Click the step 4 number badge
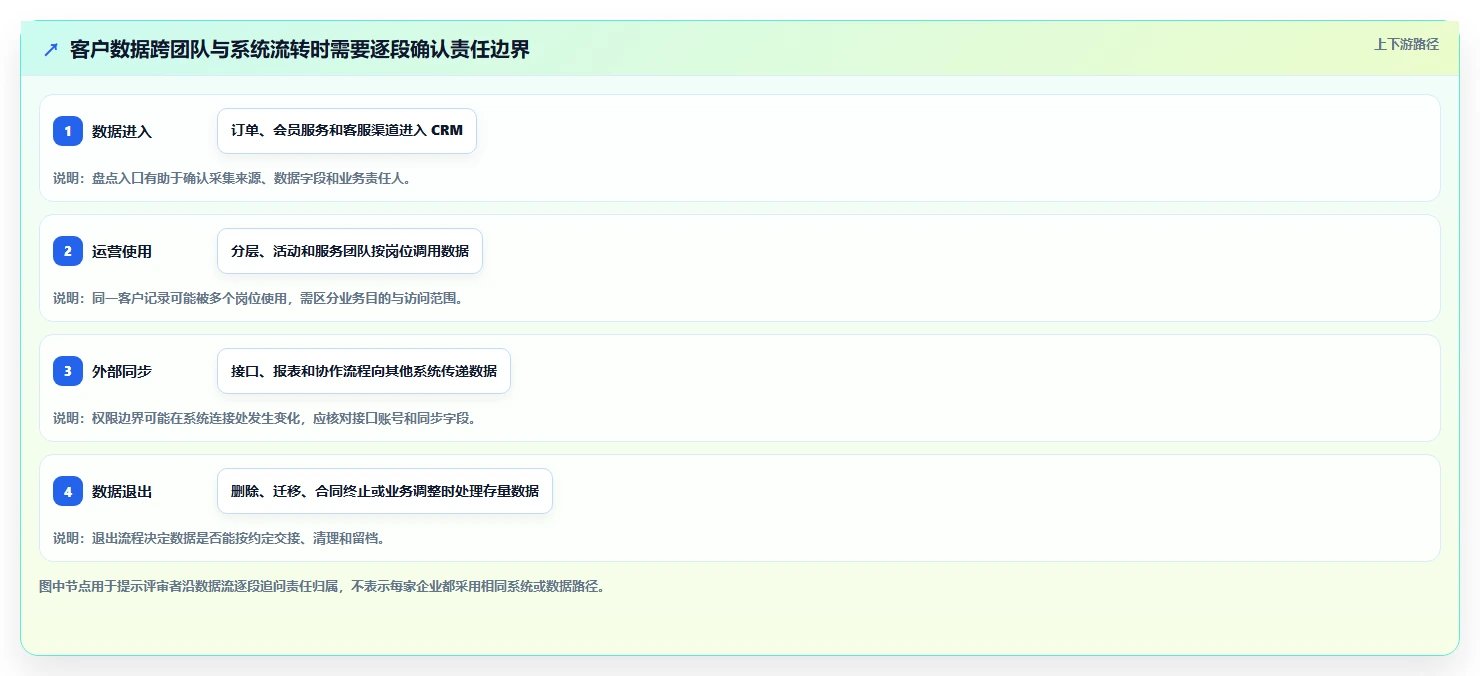The height and width of the screenshot is (676, 1480). pyautogui.click(x=68, y=491)
